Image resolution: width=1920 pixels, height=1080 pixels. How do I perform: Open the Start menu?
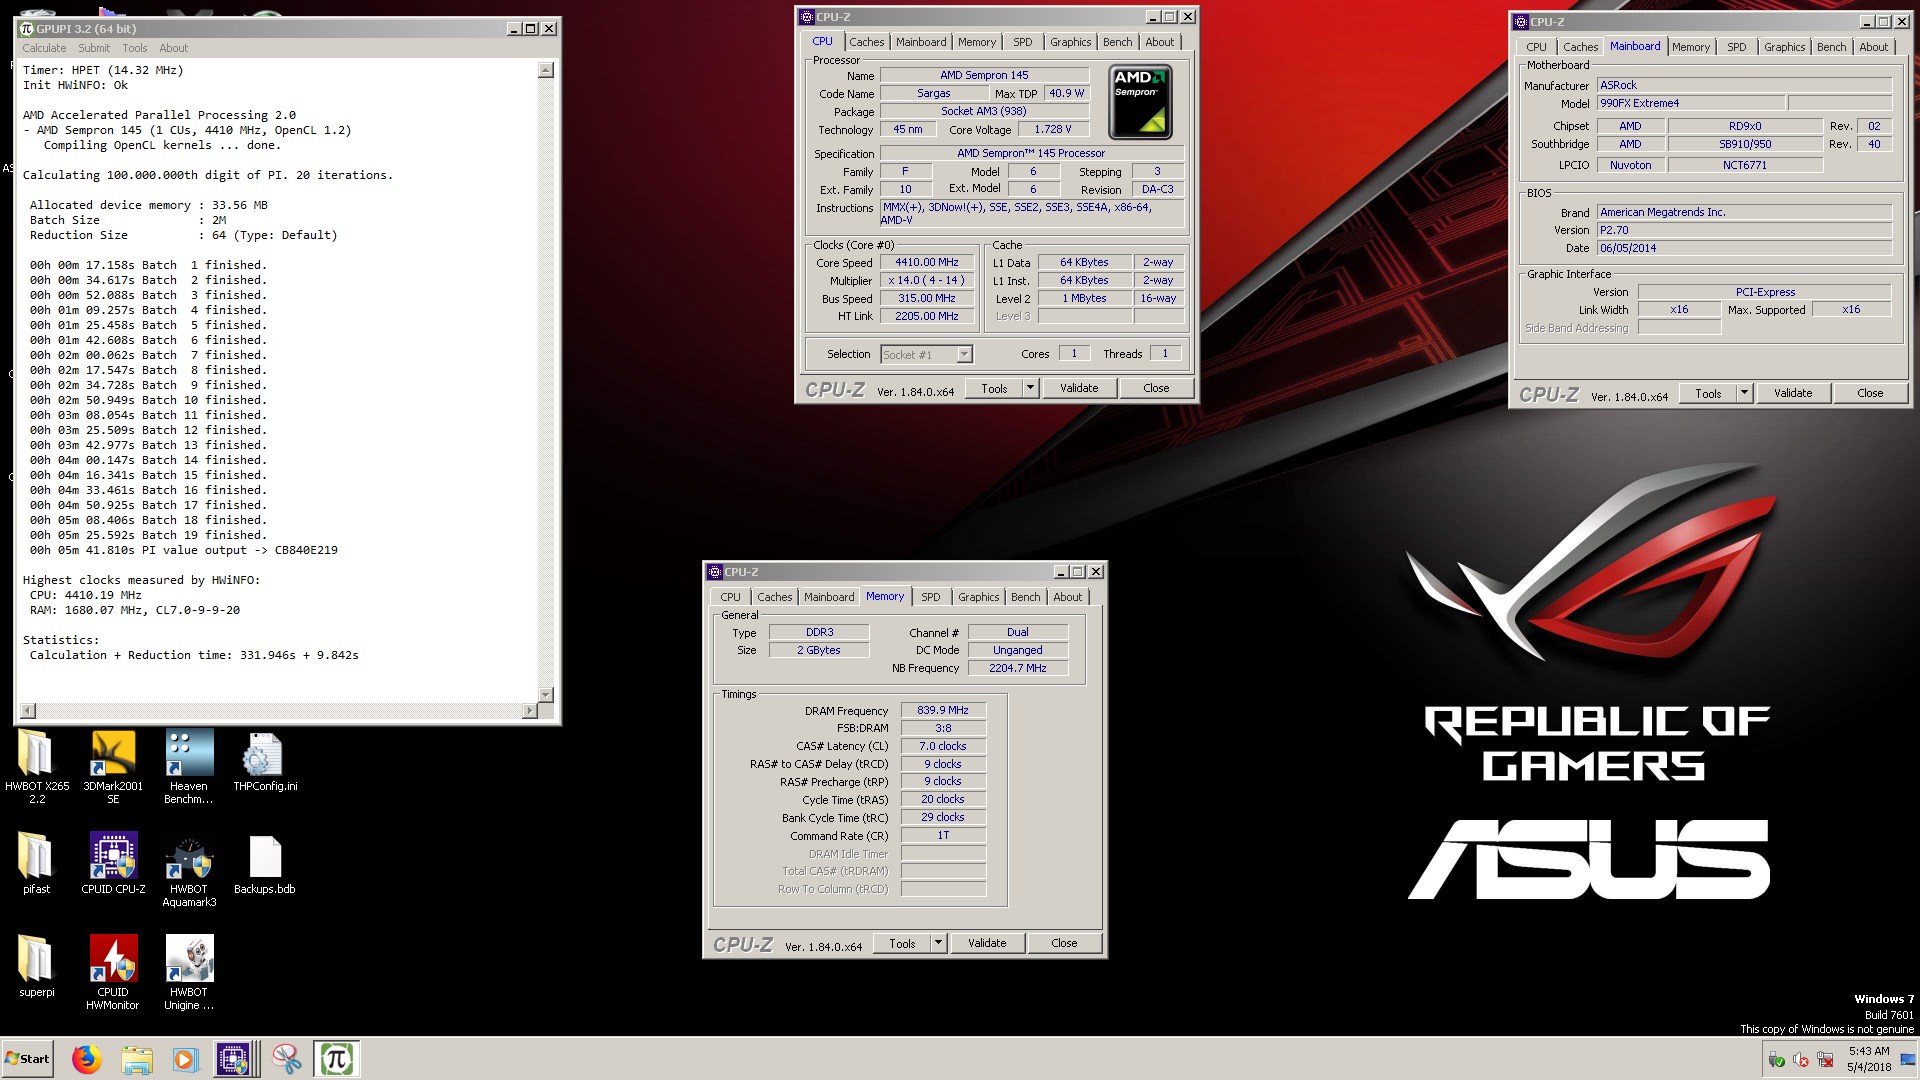pos(28,1059)
